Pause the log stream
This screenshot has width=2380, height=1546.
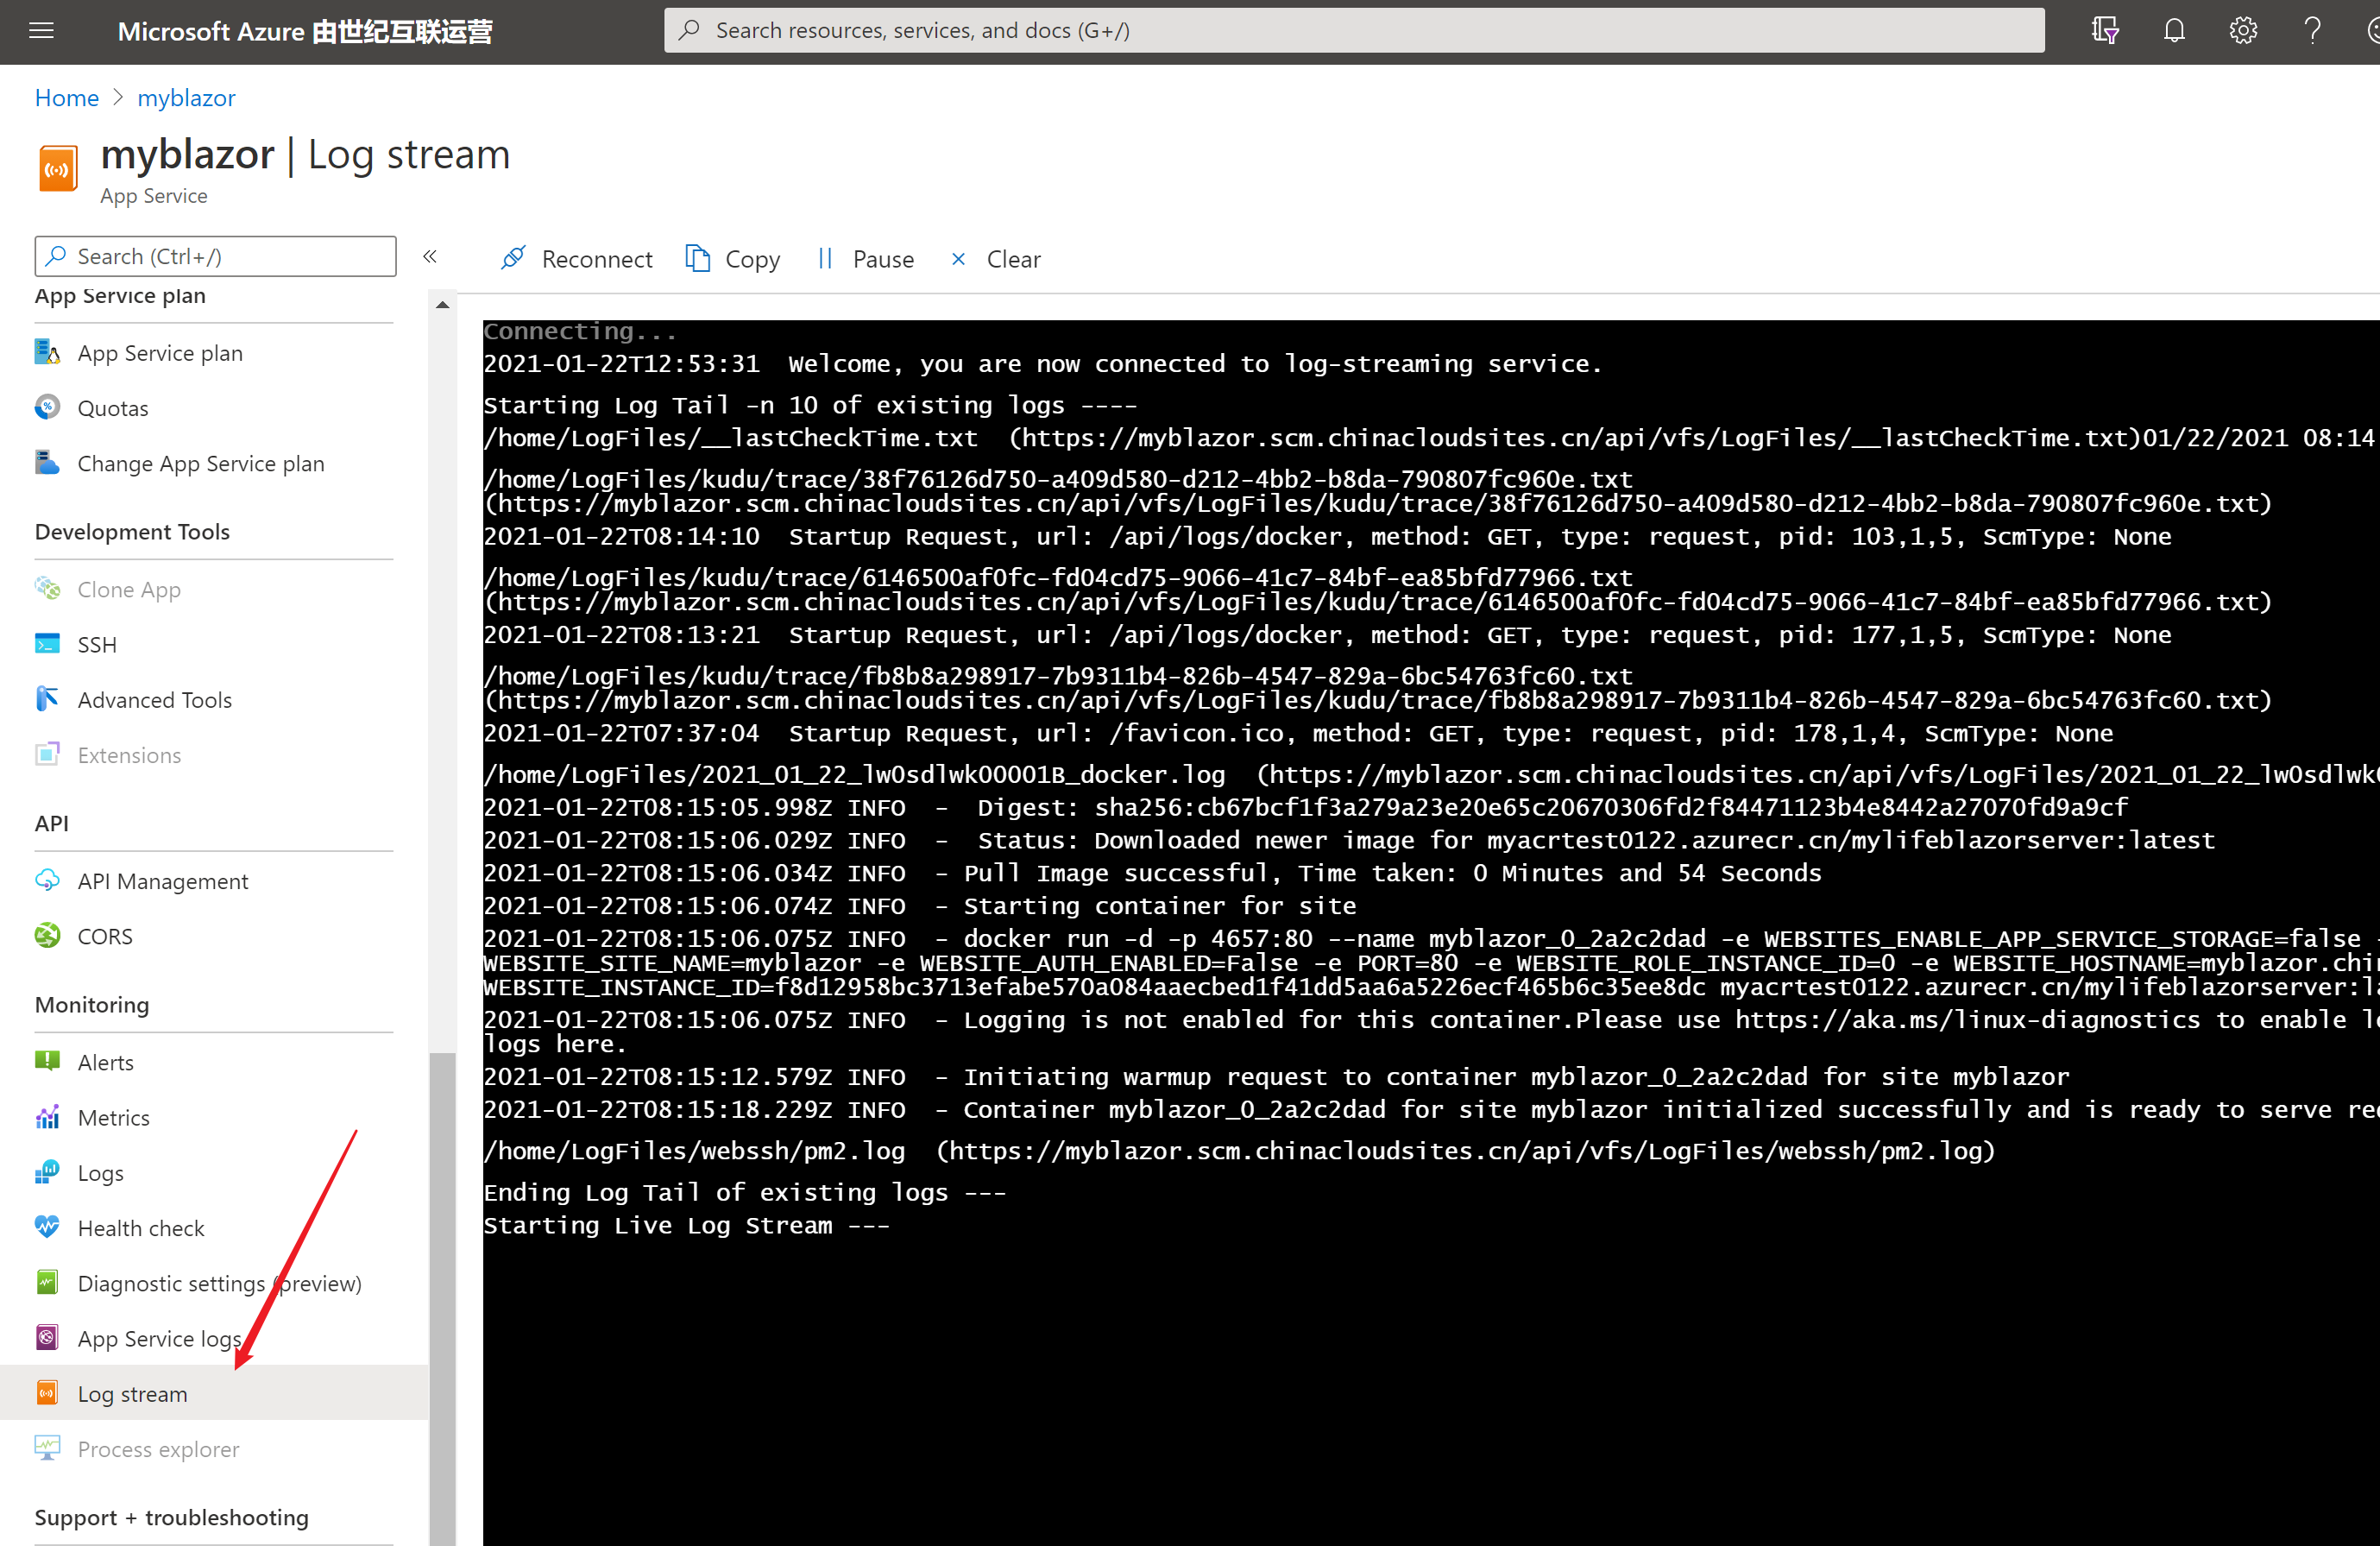866,259
